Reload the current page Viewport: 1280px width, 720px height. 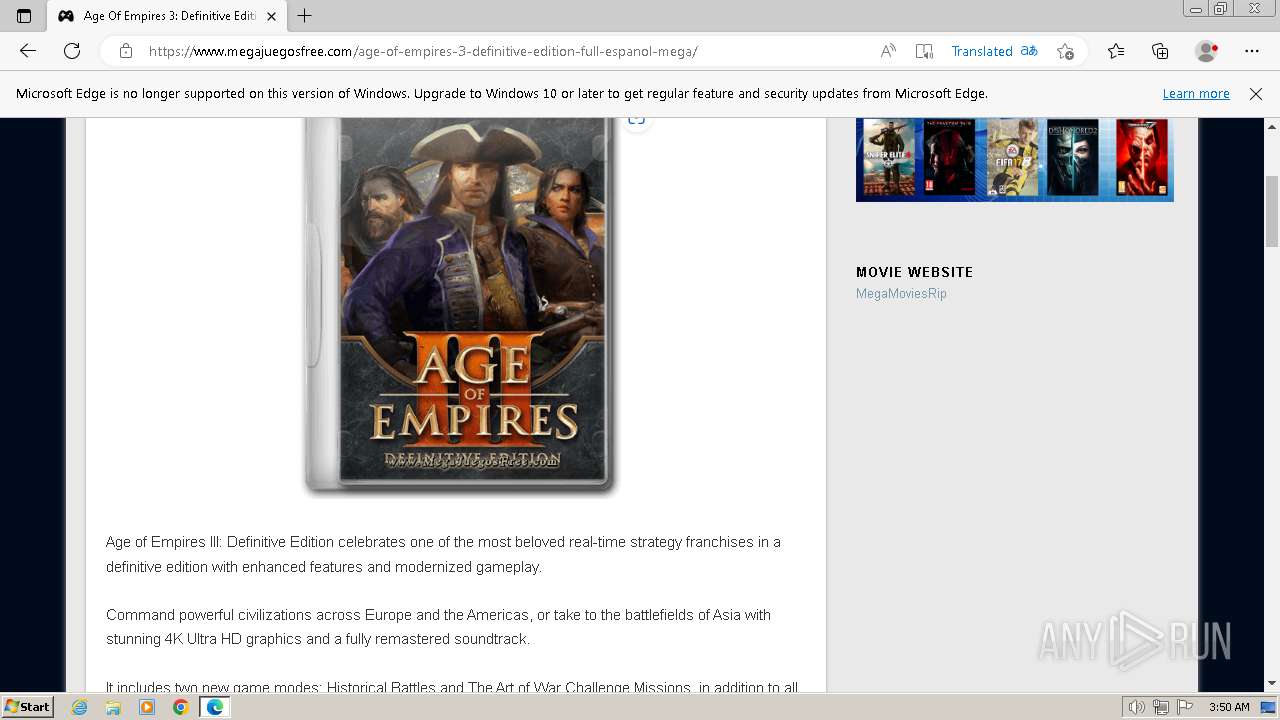72,51
